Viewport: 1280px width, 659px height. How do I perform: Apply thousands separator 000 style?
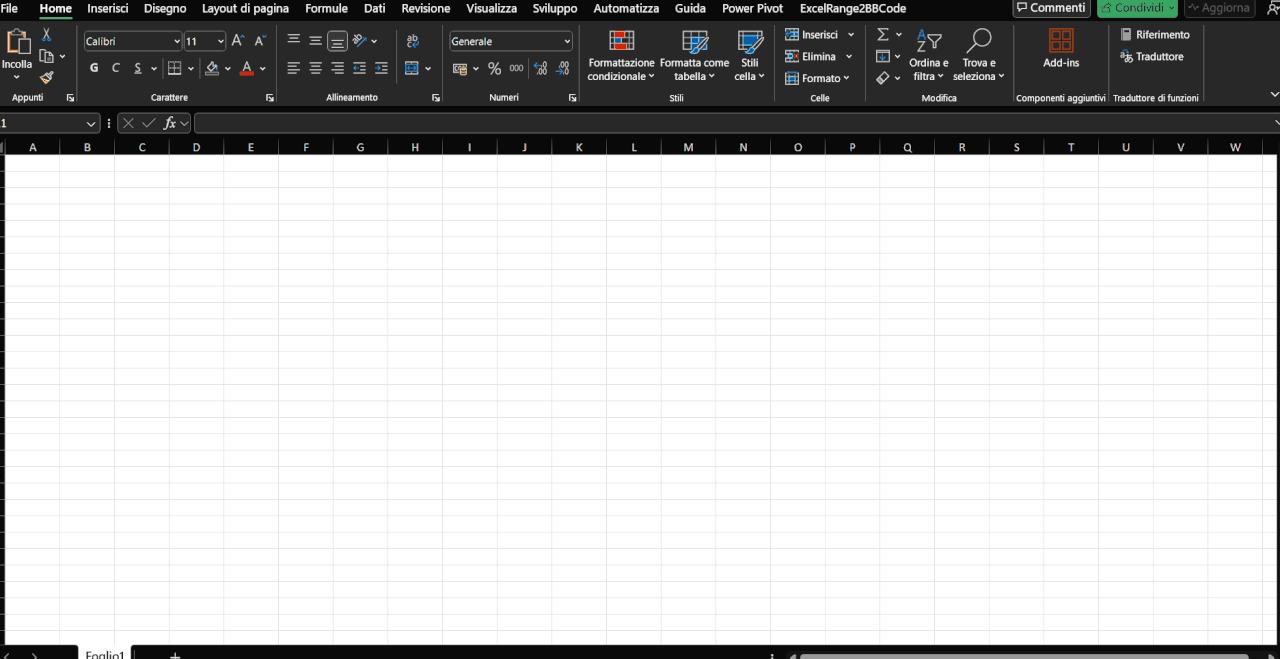[516, 68]
